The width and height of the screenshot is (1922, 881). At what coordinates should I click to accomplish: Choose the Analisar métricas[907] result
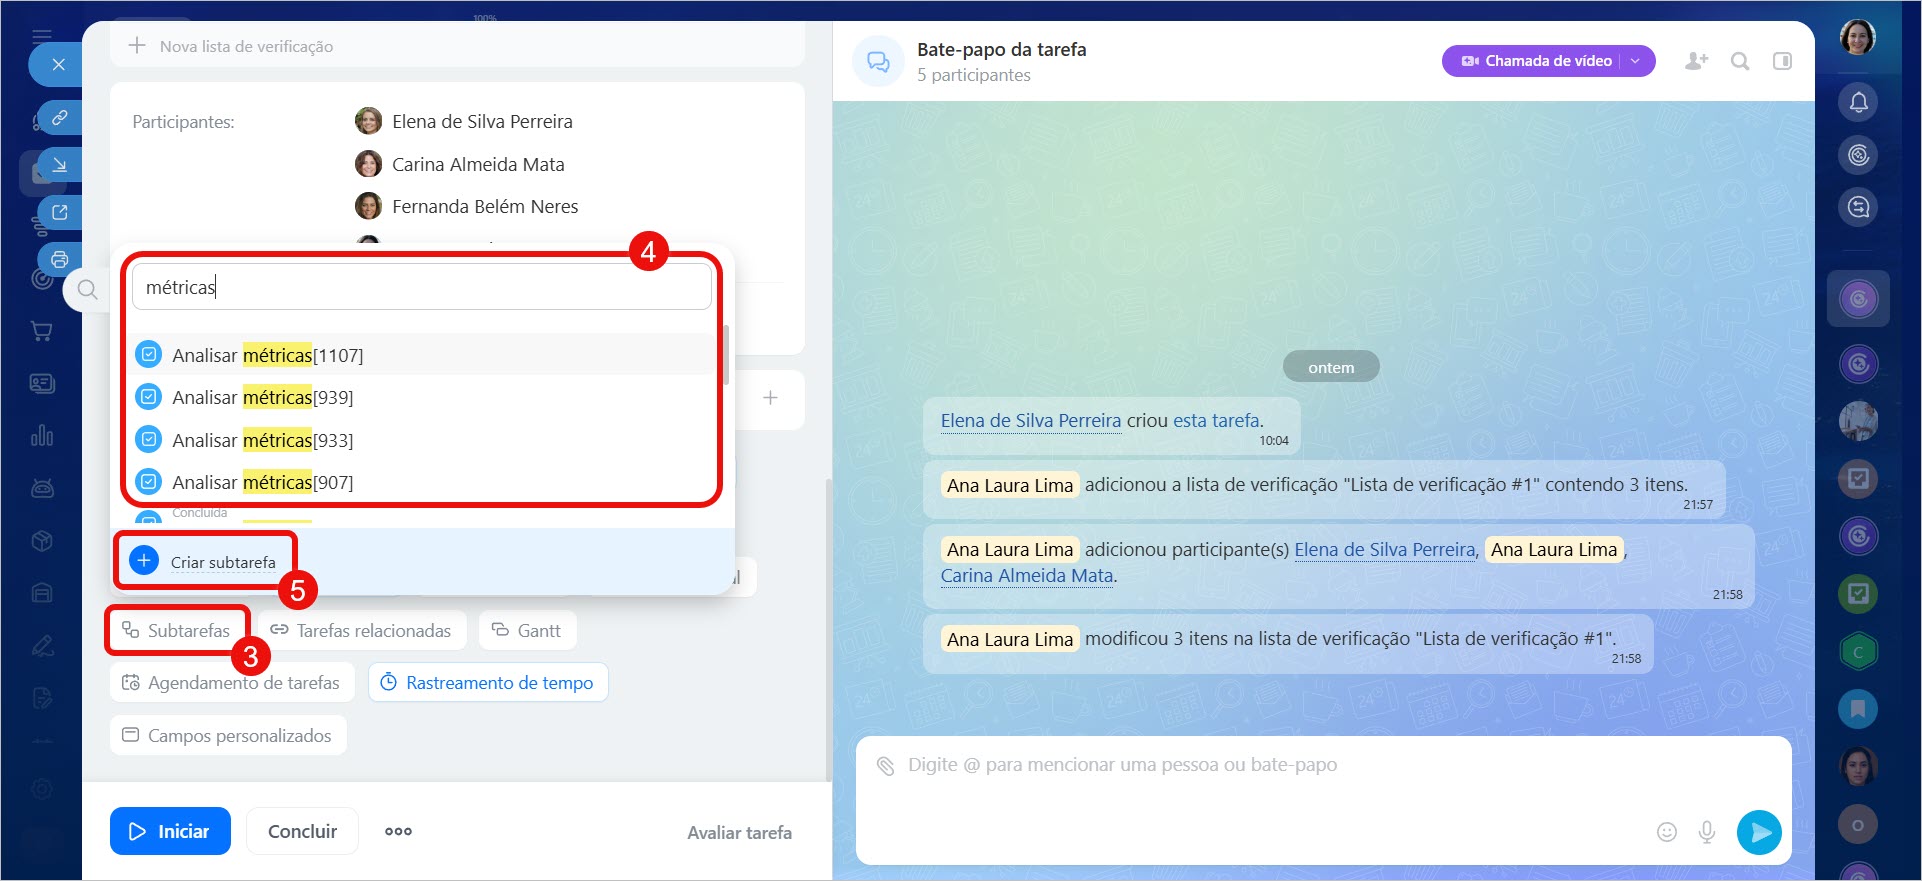click(262, 483)
